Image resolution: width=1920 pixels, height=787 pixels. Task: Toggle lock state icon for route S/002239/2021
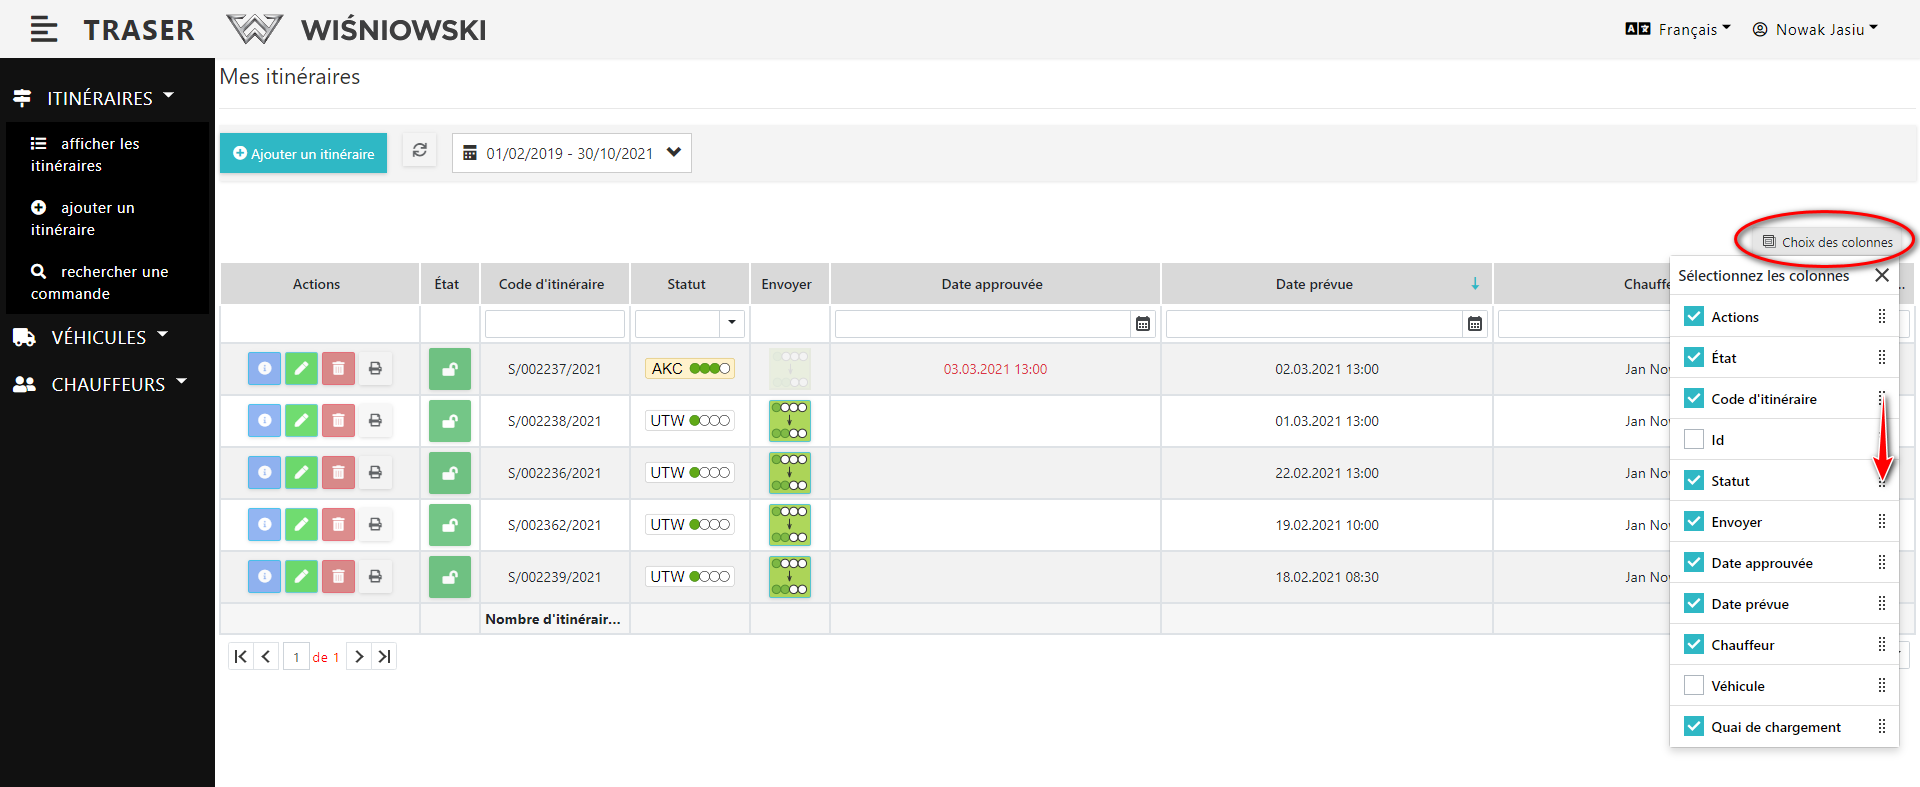pyautogui.click(x=450, y=577)
